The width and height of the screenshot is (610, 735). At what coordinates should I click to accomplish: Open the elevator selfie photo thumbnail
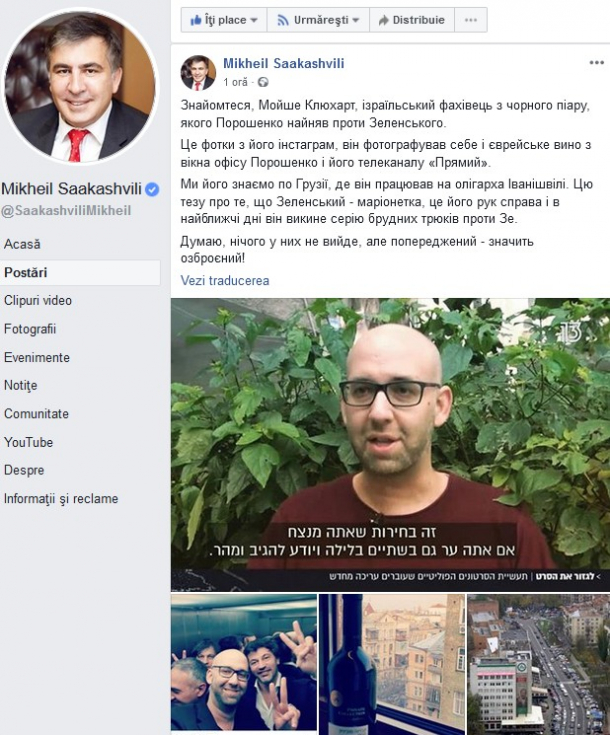click(244, 662)
